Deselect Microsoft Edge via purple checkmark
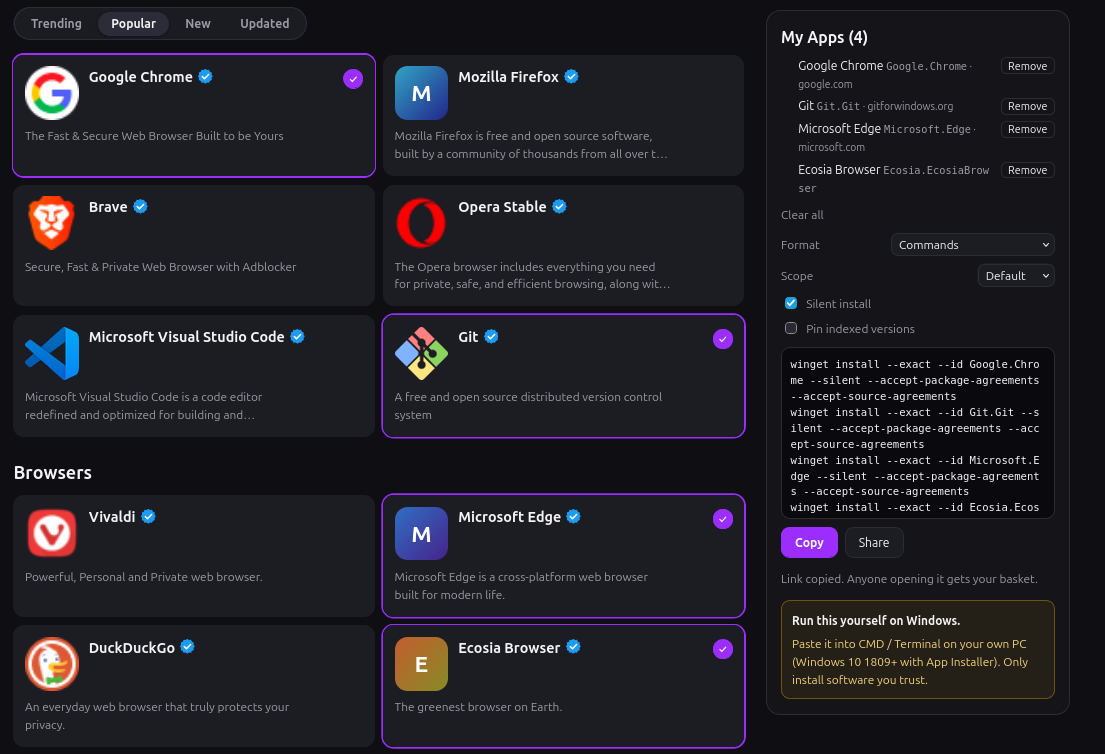 click(x=722, y=519)
